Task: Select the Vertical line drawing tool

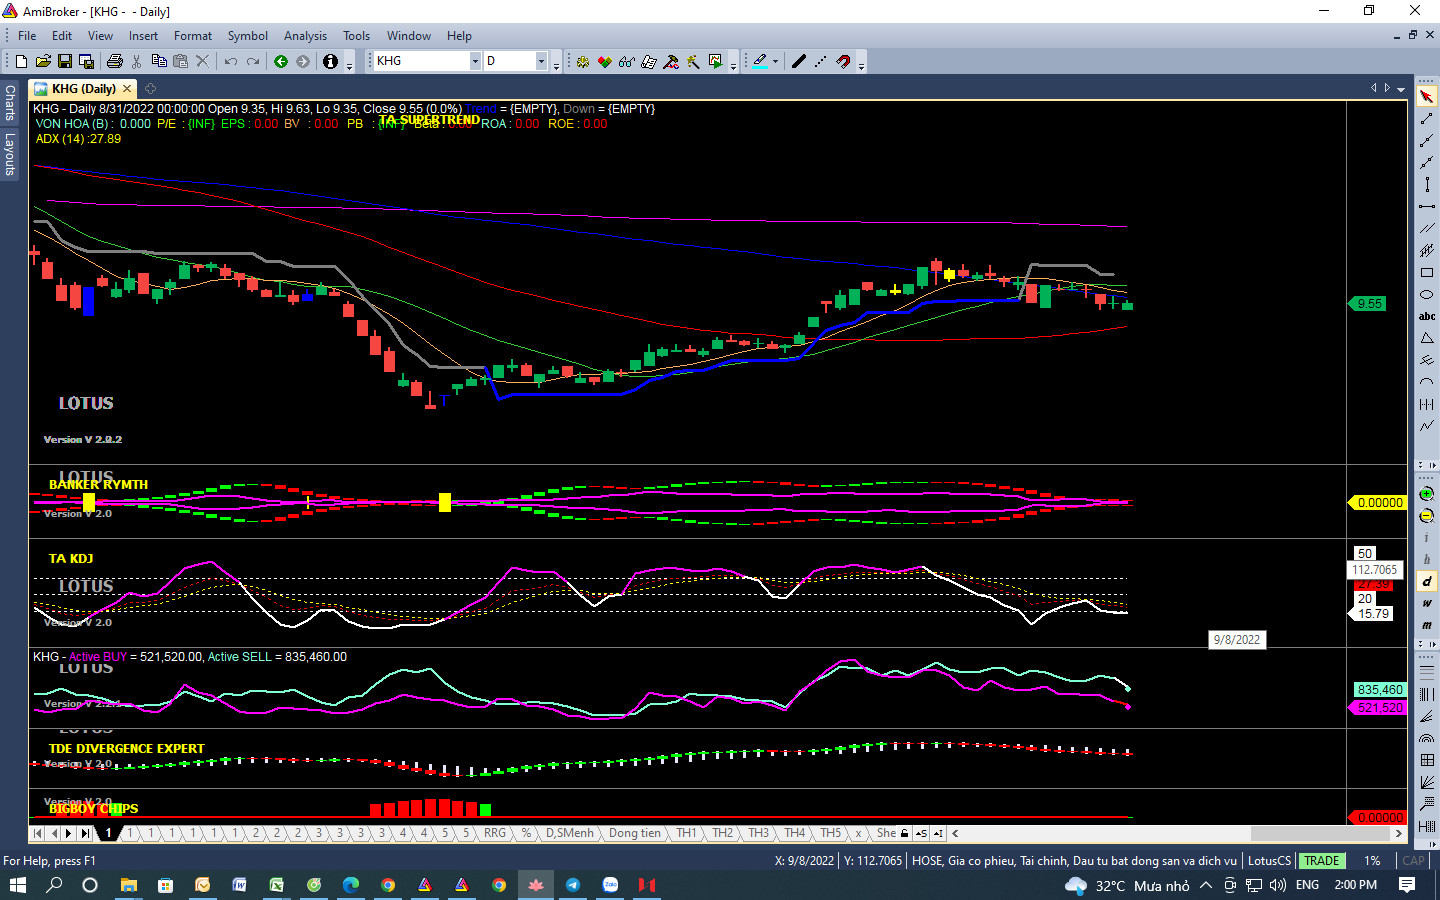Action: click(1427, 185)
